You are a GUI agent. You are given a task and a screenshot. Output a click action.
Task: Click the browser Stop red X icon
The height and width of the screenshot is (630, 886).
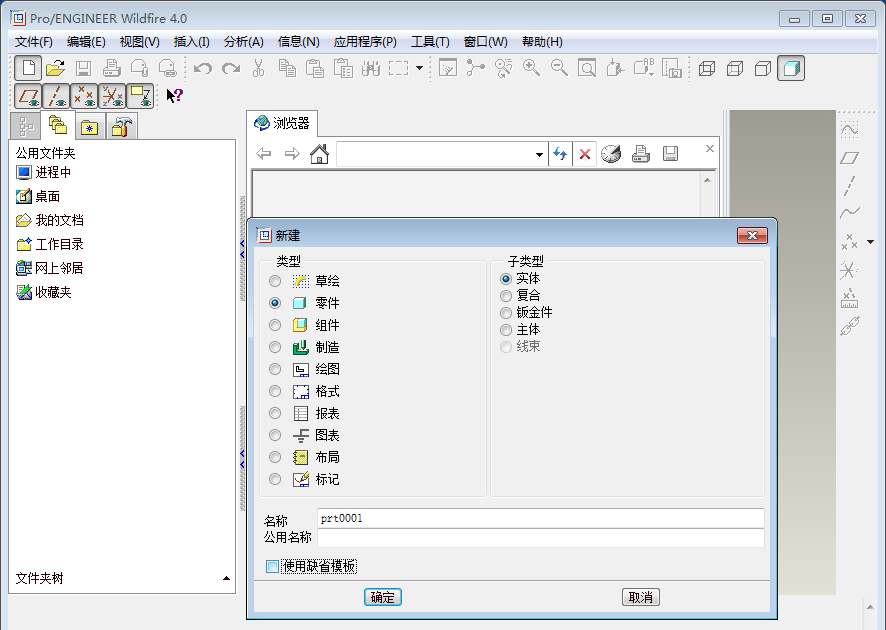click(585, 154)
